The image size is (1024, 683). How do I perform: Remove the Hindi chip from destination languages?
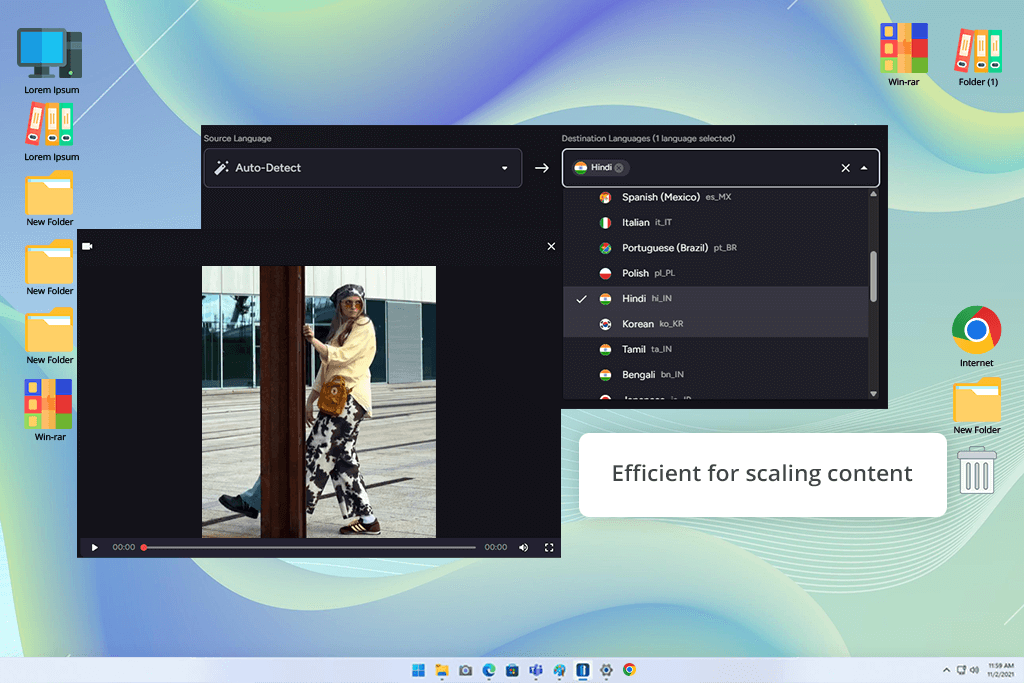pyautogui.click(x=619, y=168)
